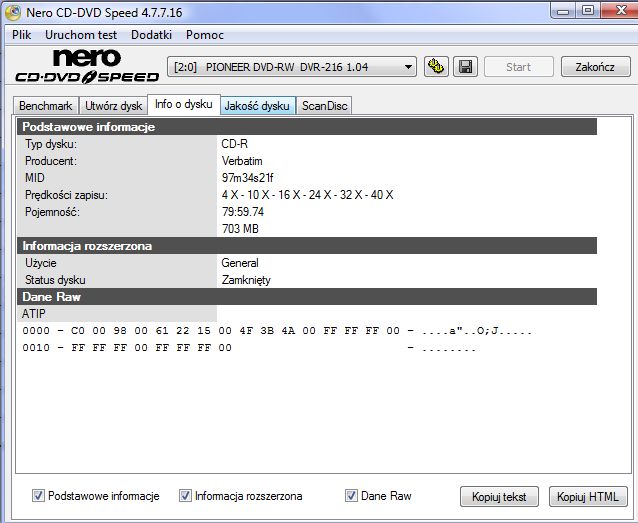The height and width of the screenshot is (523, 638).
Task: Click the MID label
Action: 35,178
